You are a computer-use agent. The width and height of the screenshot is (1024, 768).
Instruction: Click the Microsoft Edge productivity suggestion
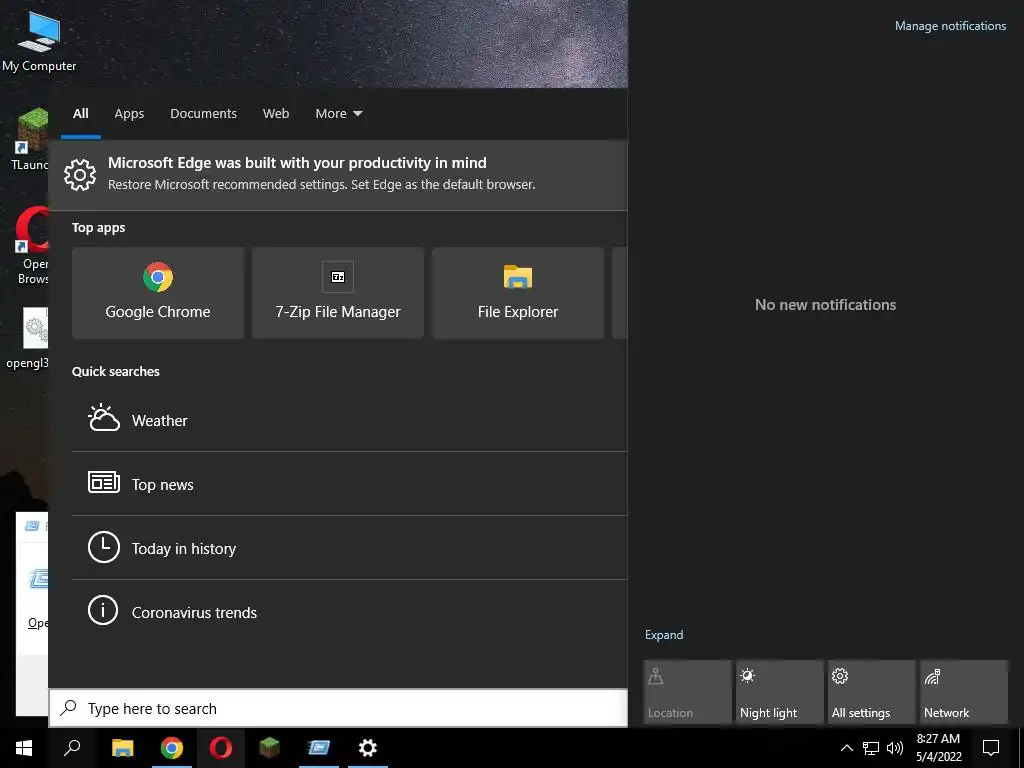pyautogui.click(x=338, y=174)
